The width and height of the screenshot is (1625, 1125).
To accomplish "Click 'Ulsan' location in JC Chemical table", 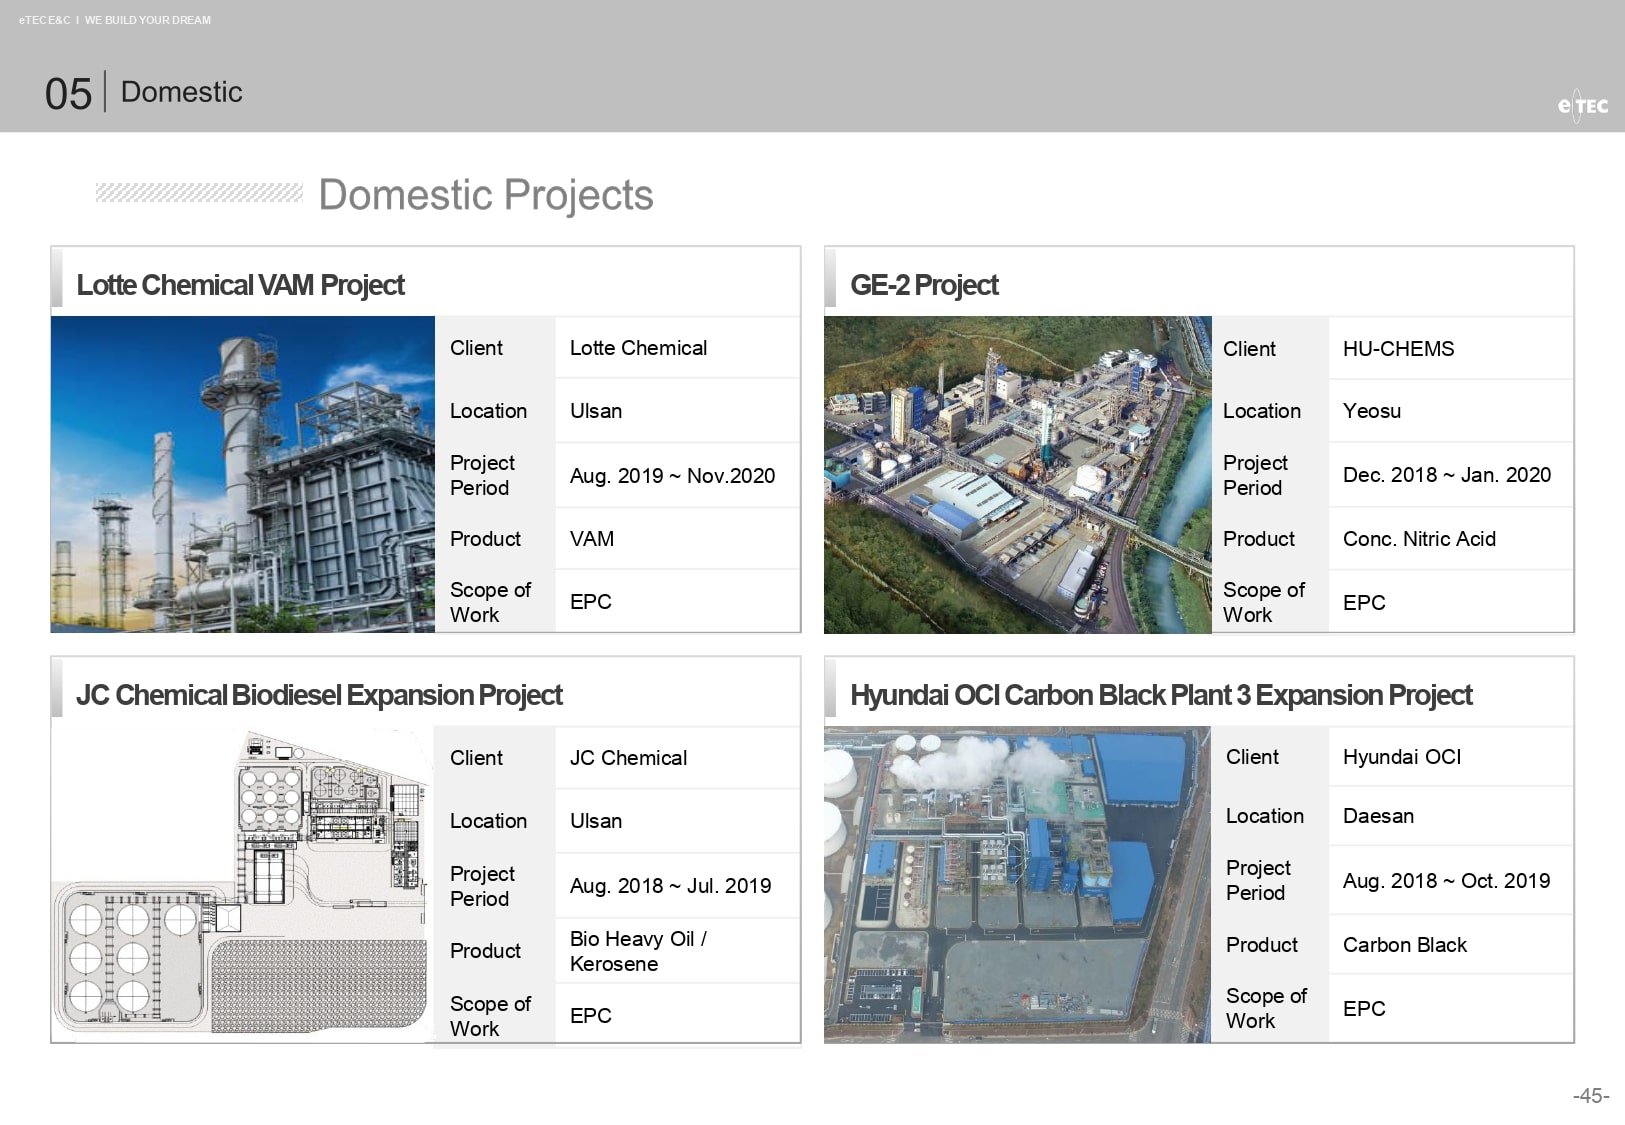I will point(596,821).
